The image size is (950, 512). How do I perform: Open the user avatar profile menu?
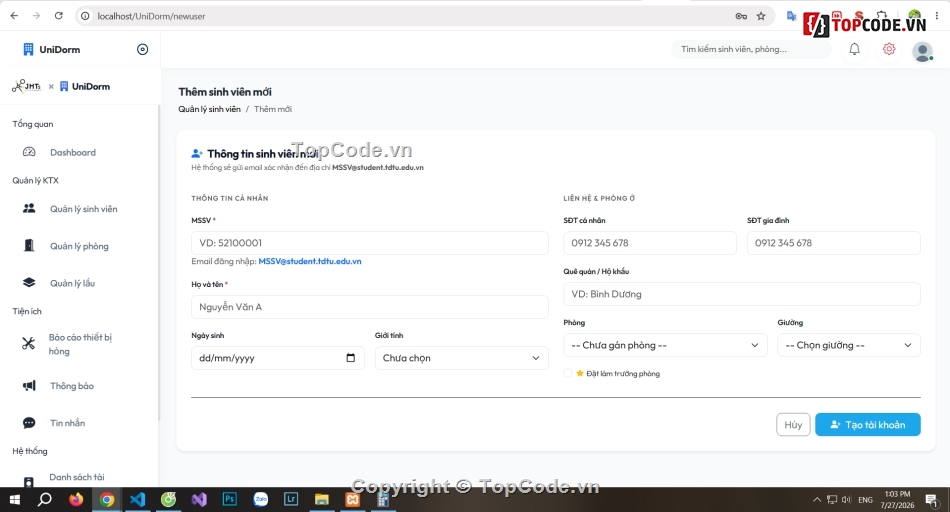tap(922, 52)
